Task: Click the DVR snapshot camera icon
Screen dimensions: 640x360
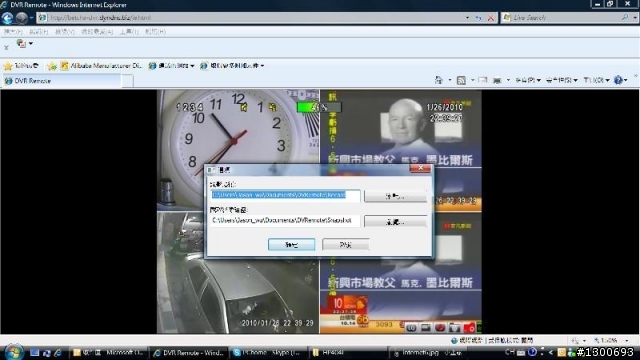Action: [x=454, y=328]
